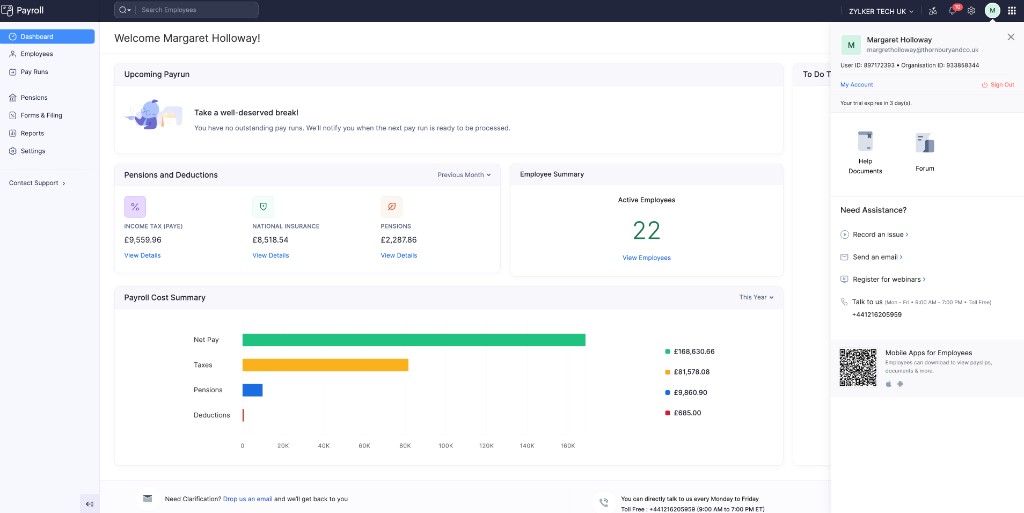Viewport: 1024px width, 513px height.
Task: Open the Dashboard sidebar item
Action: (x=47, y=37)
